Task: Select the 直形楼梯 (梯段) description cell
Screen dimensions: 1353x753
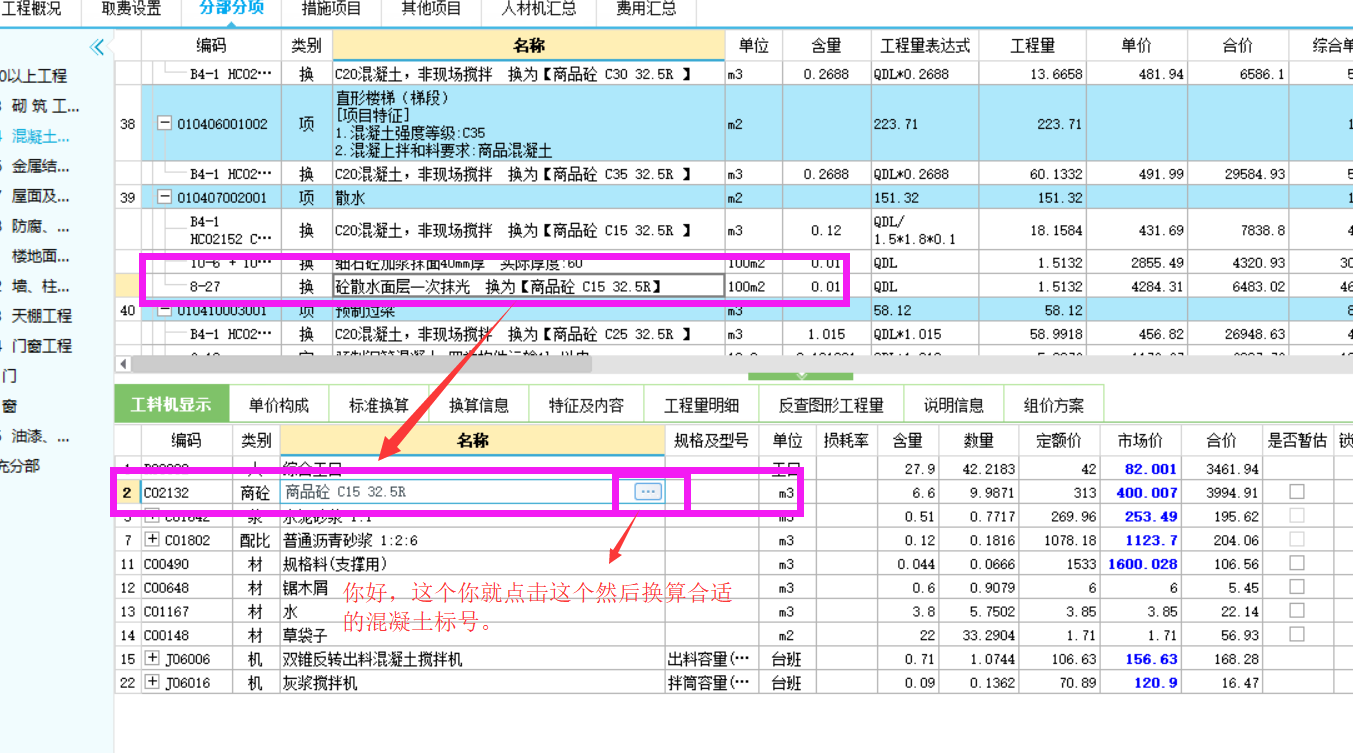Action: (528, 124)
